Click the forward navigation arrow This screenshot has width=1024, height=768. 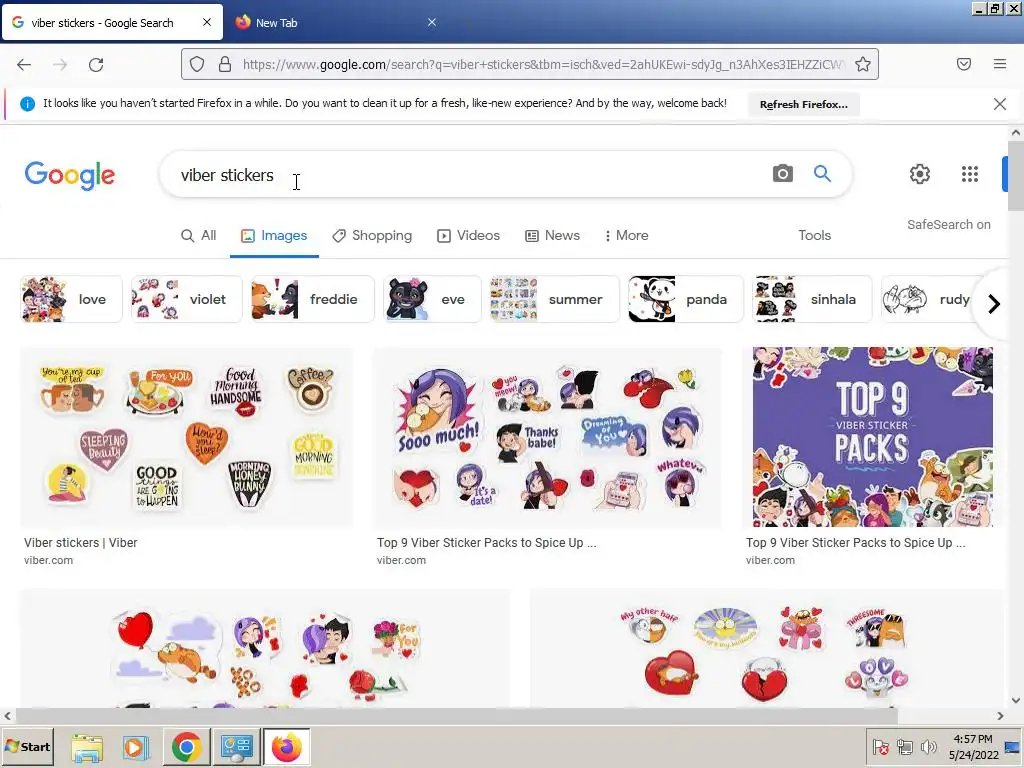pyautogui.click(x=60, y=64)
